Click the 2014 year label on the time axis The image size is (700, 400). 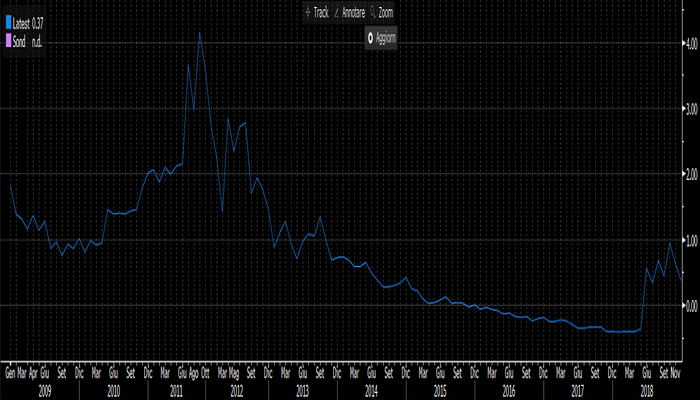(x=371, y=386)
